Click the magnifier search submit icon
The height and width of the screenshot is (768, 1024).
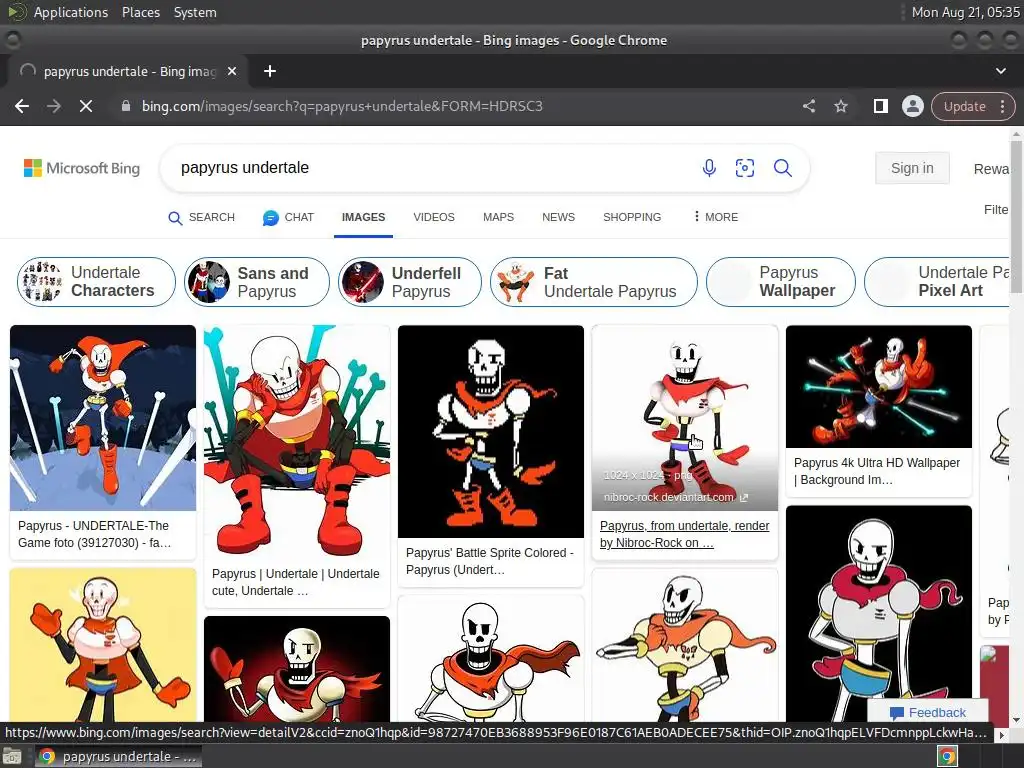coord(782,168)
